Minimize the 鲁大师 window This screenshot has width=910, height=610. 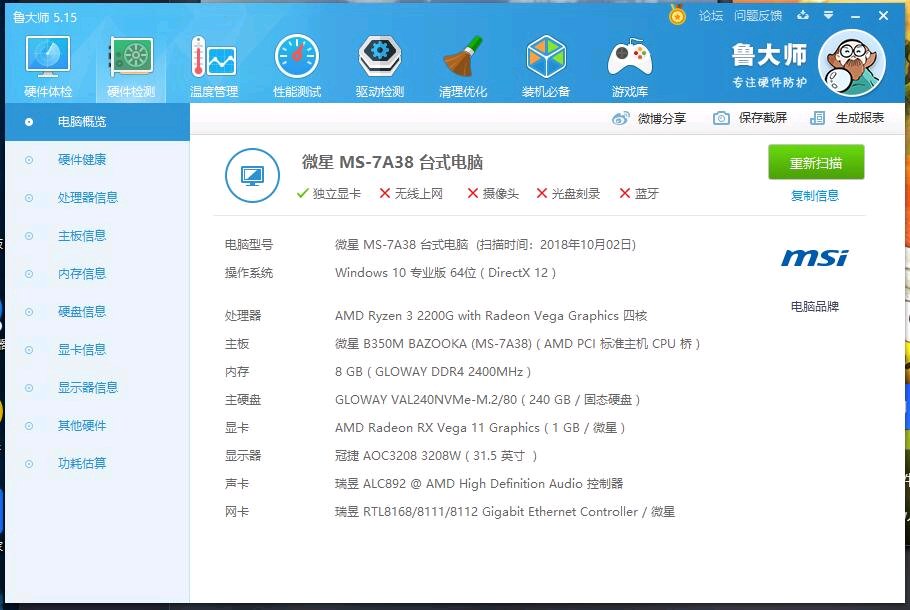(x=855, y=16)
